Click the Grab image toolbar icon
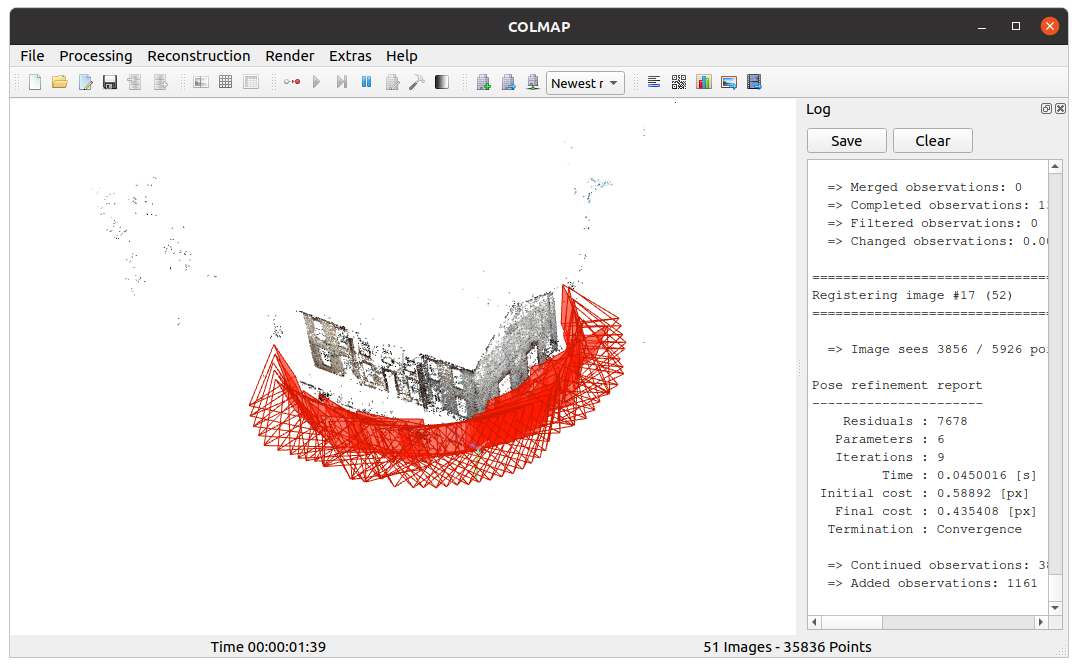Viewport: 1078px width, 667px height. tap(729, 83)
